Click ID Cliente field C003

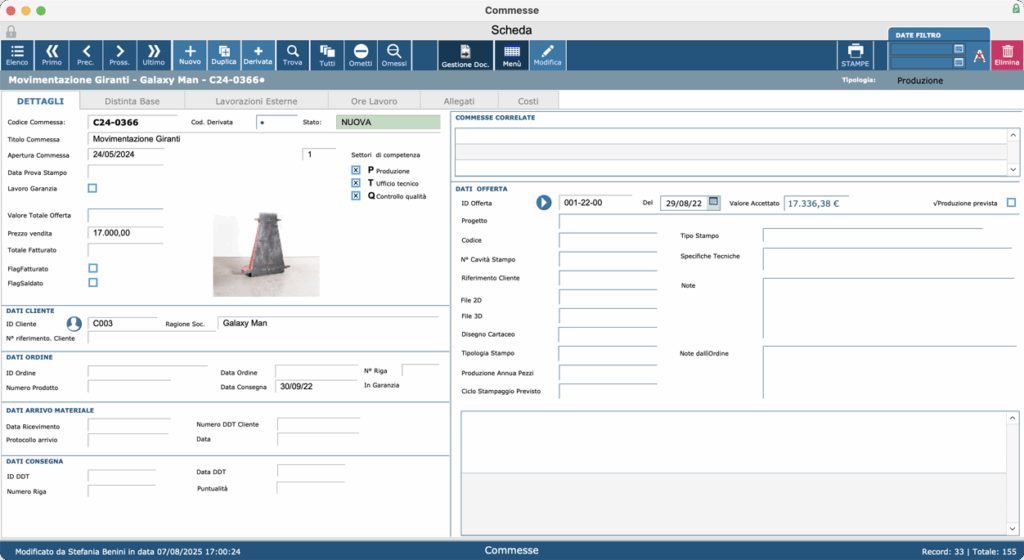coord(123,323)
